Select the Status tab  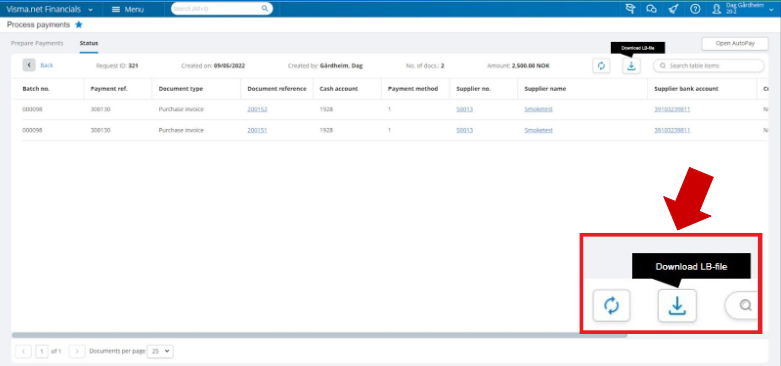click(89, 43)
